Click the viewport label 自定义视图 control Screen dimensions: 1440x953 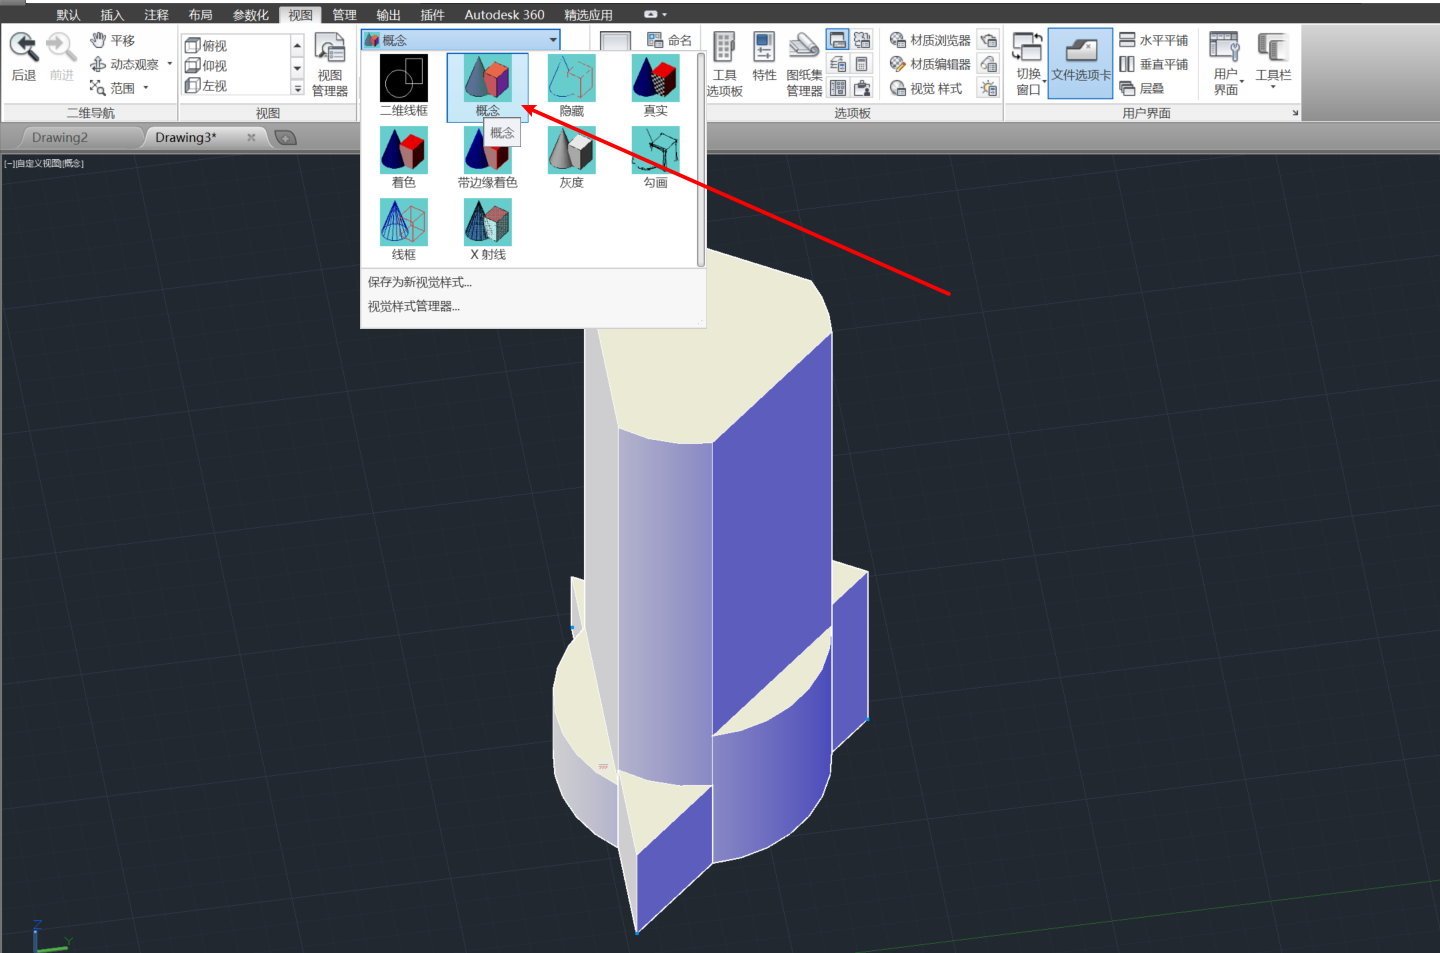point(39,163)
